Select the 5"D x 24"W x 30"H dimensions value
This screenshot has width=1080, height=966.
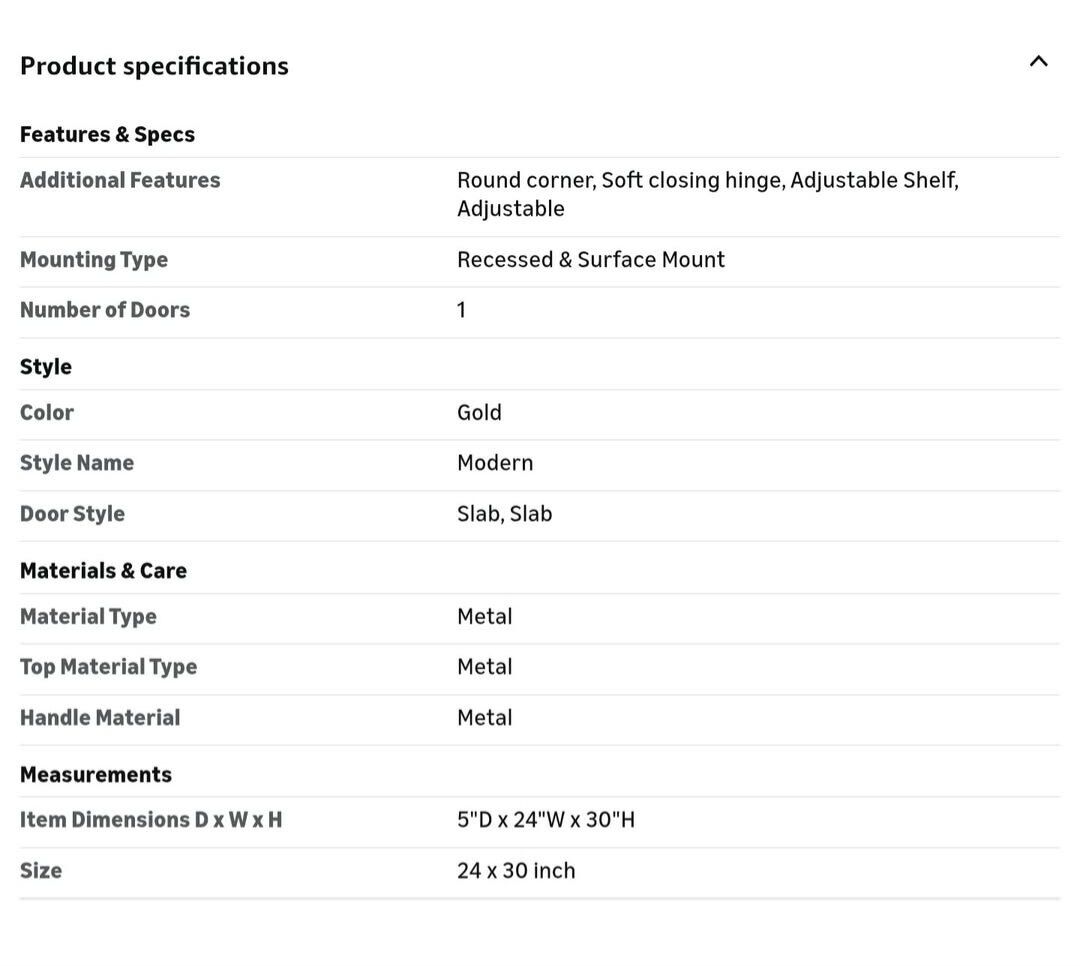point(545,820)
